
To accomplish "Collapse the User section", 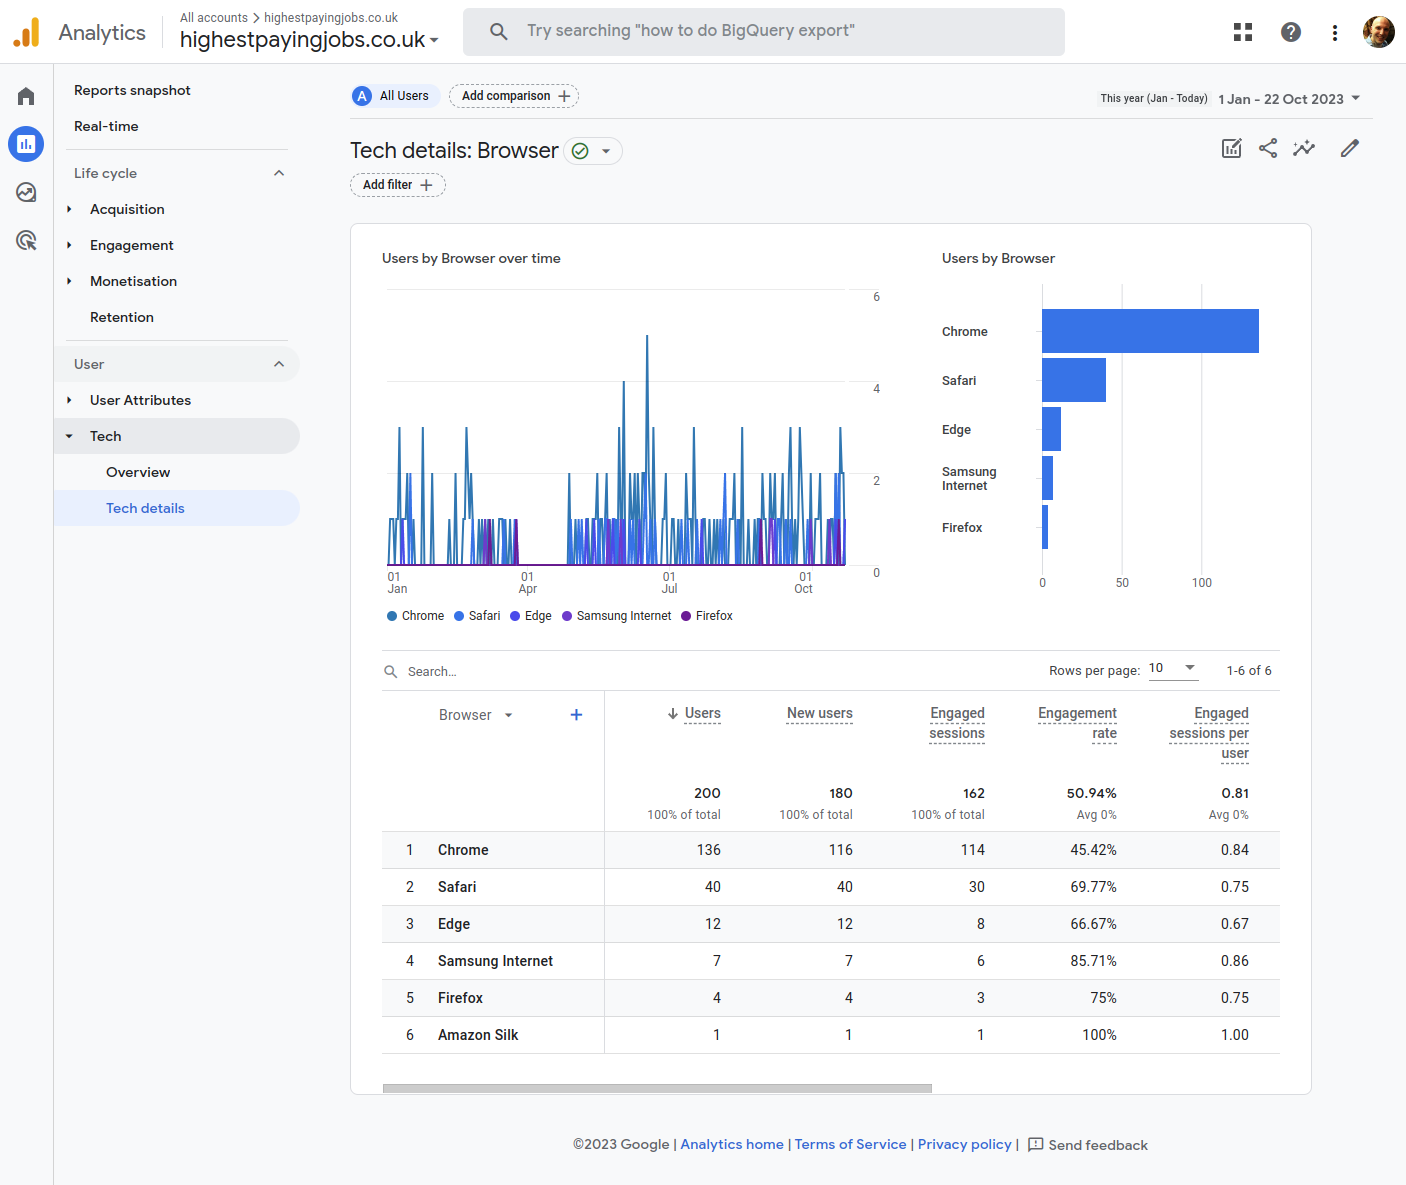I will (279, 364).
